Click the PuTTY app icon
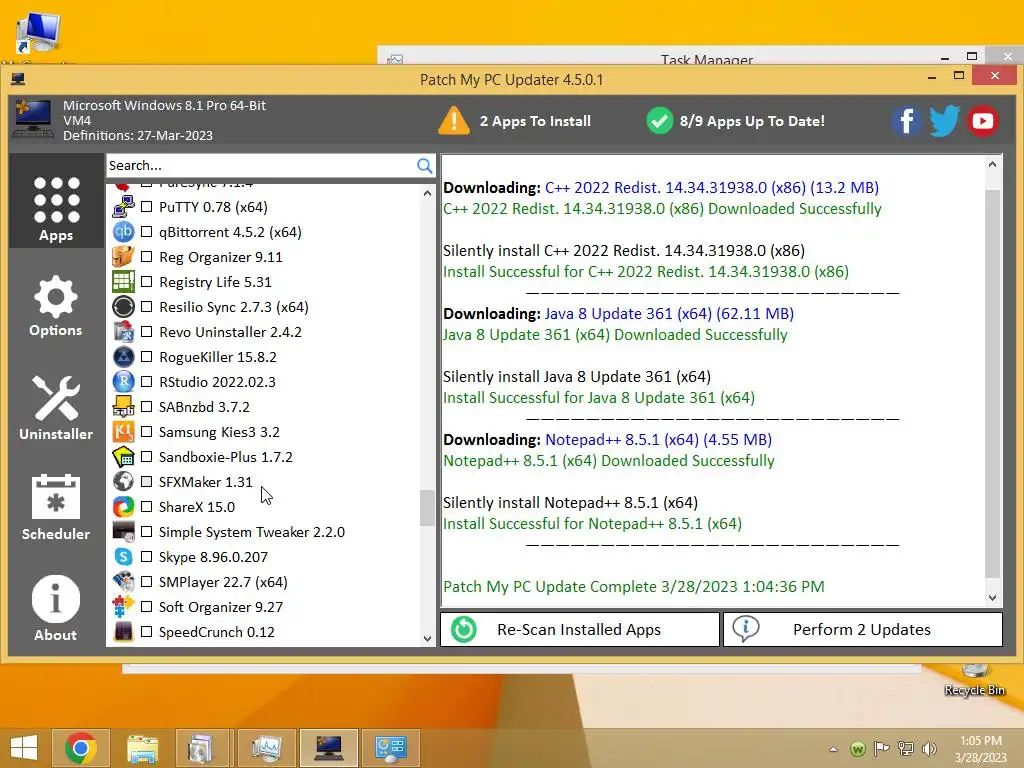The image size is (1024, 768). click(x=123, y=207)
